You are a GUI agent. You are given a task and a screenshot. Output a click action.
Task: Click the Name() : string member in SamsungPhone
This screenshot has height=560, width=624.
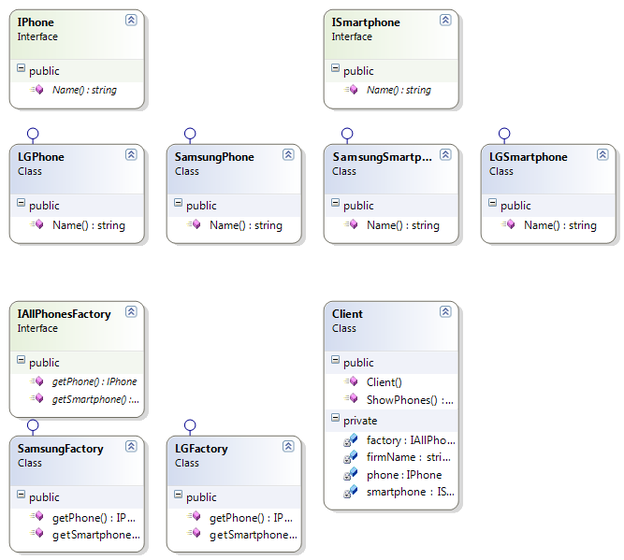tap(245, 225)
